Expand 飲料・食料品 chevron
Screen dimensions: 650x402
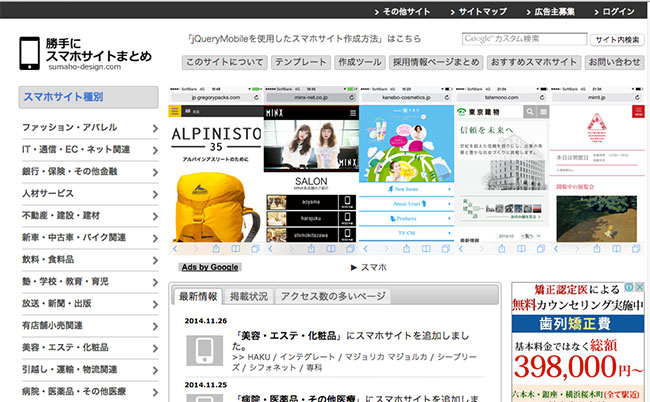click(x=155, y=260)
